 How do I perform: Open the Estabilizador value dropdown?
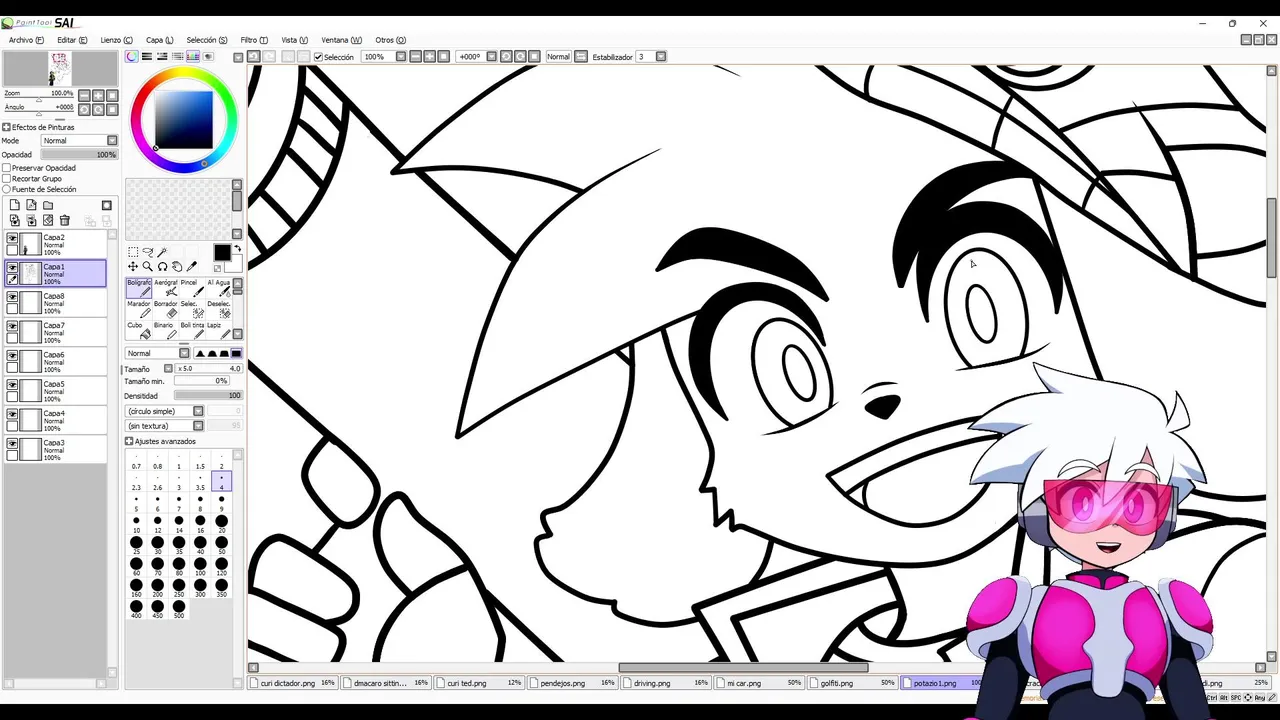[661, 57]
